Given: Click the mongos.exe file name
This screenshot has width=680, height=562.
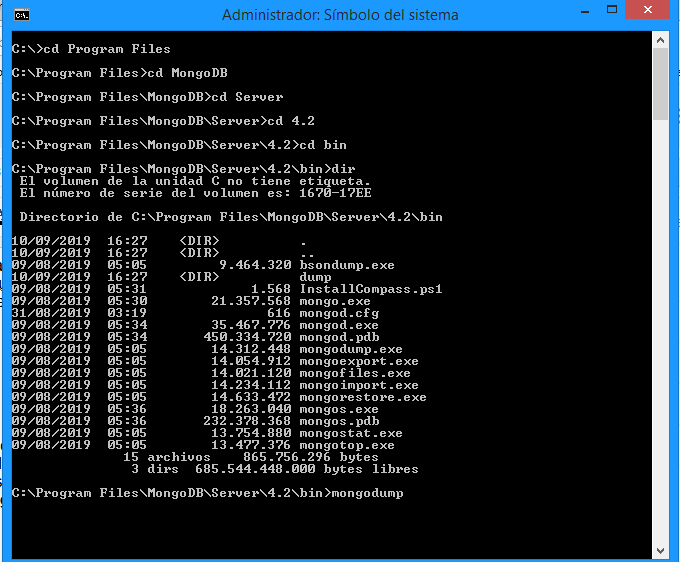Looking at the screenshot, I should tap(339, 409).
